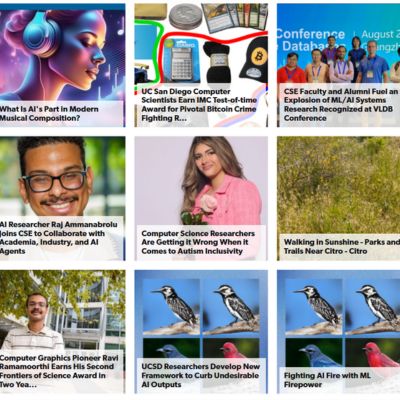Click the grassy hillside trail photo
This screenshot has width=400, height=400.
[338, 185]
